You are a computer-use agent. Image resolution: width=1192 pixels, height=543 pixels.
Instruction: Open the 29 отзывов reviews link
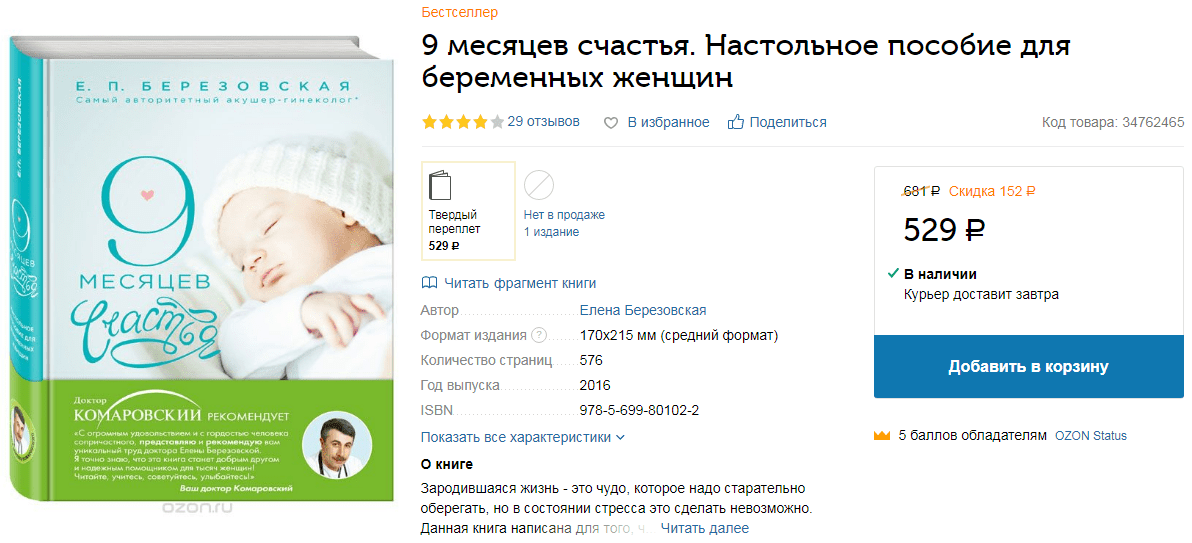tap(544, 121)
